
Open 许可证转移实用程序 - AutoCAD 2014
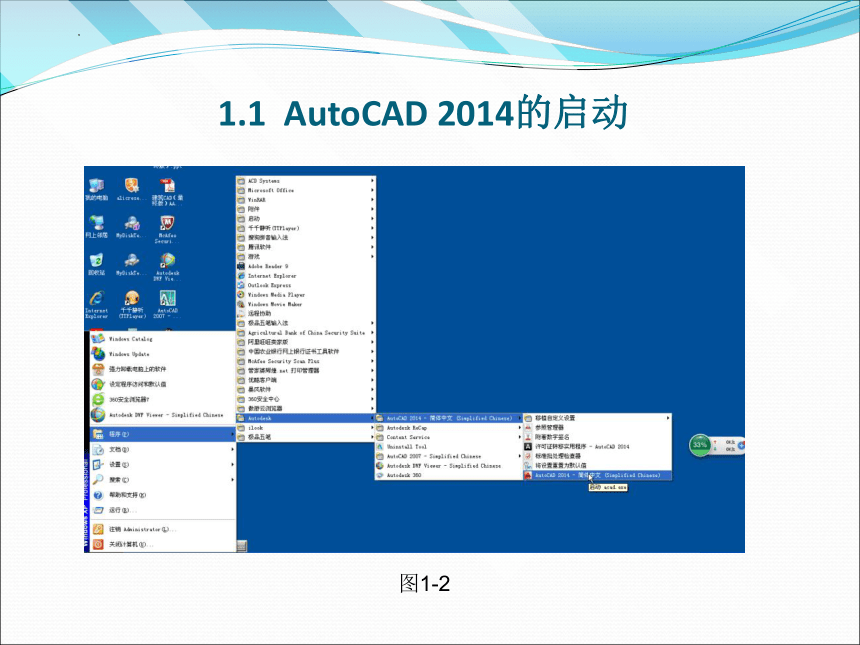[x=597, y=447]
